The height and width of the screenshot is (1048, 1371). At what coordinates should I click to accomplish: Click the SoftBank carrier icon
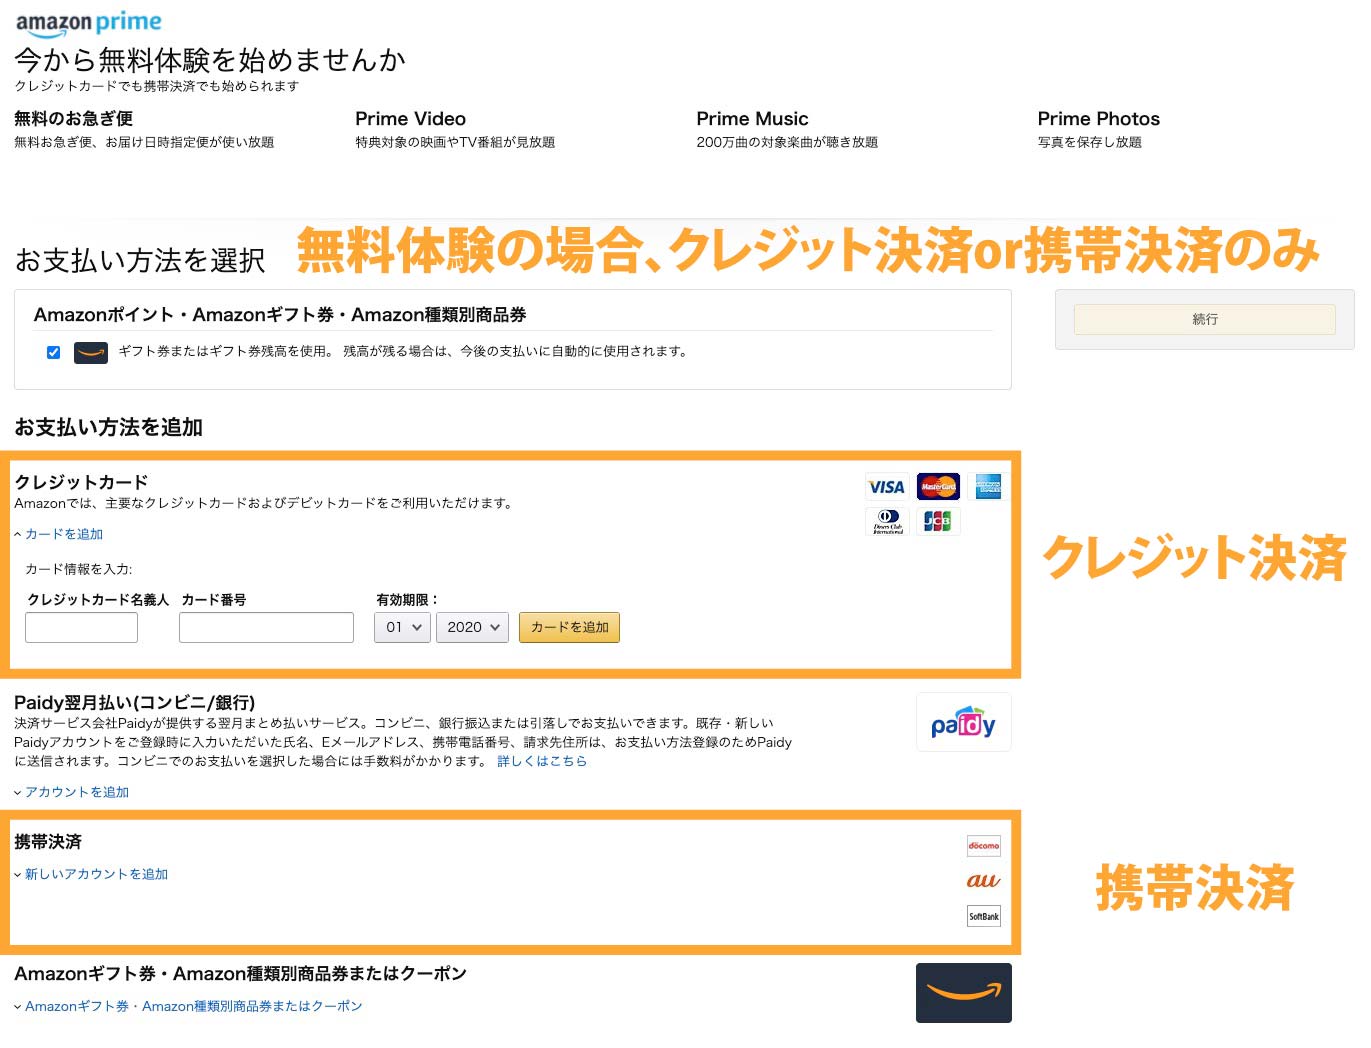pos(983,915)
